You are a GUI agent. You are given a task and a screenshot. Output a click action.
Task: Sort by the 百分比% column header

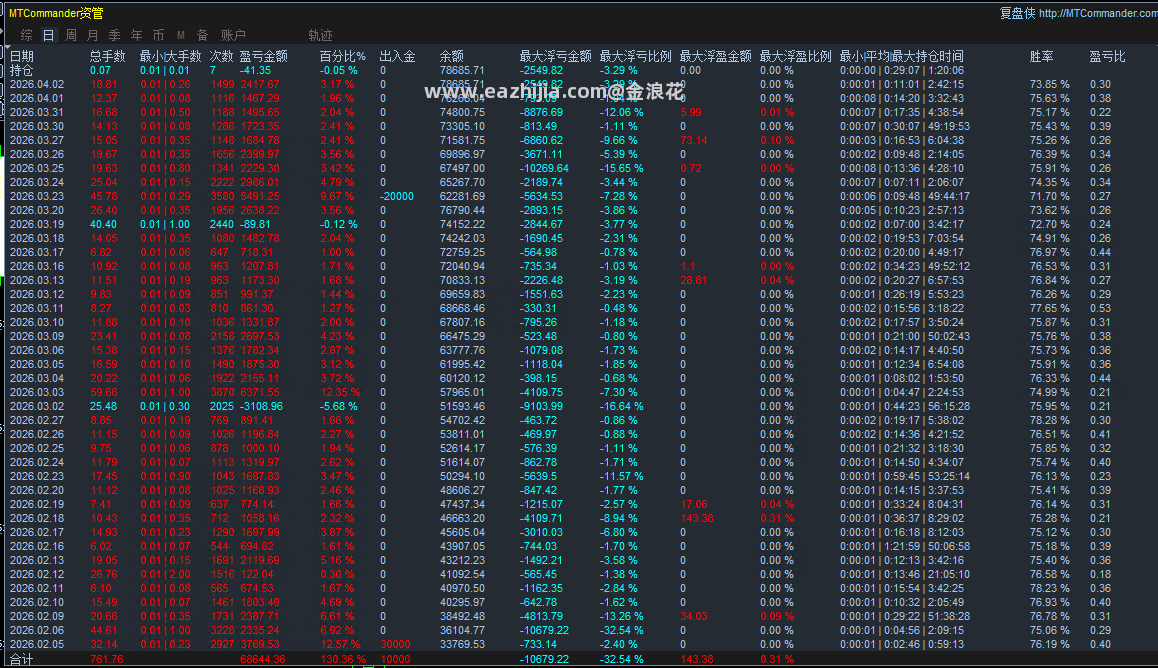tap(343, 56)
